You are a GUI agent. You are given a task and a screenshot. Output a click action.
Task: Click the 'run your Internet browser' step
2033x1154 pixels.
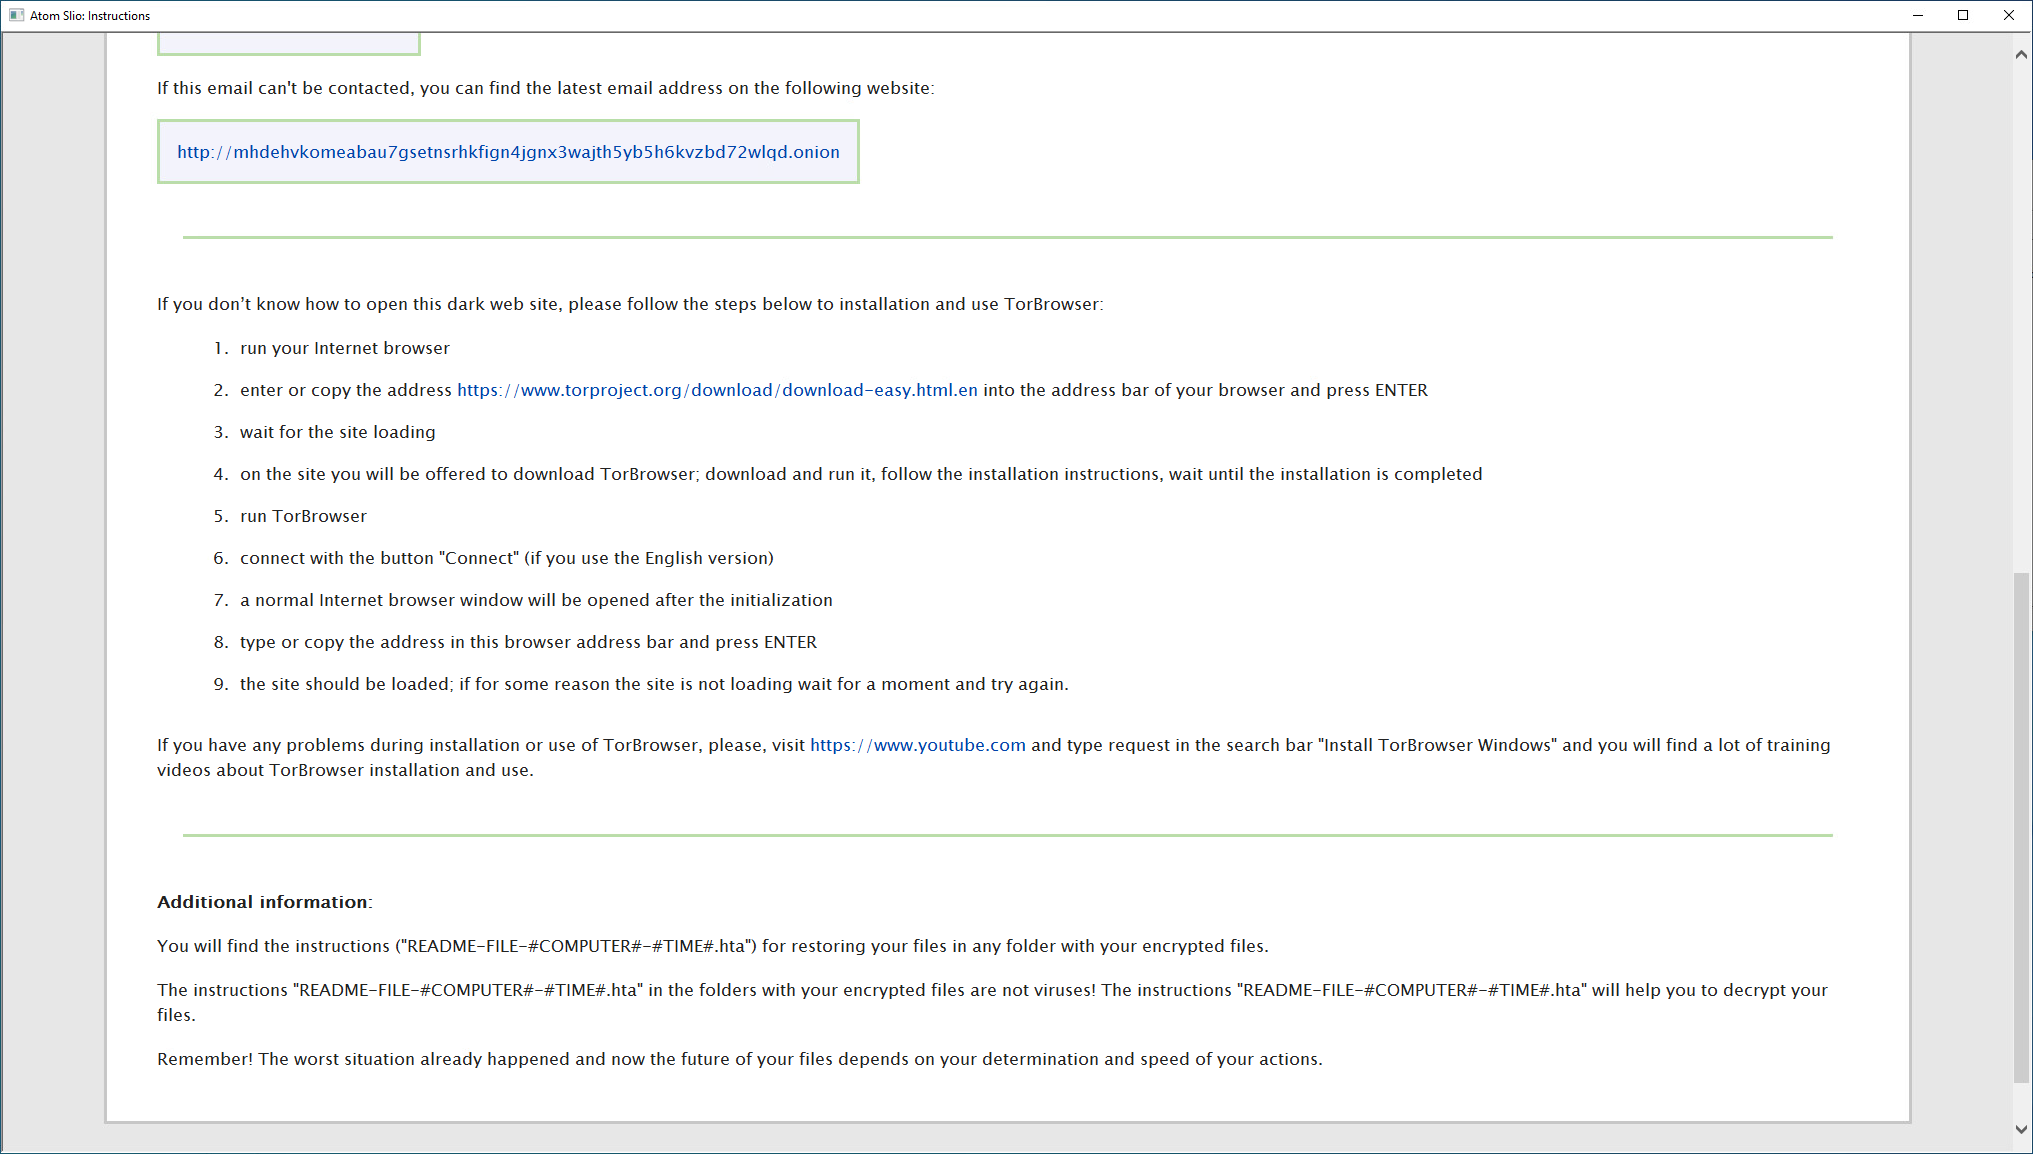tap(344, 348)
